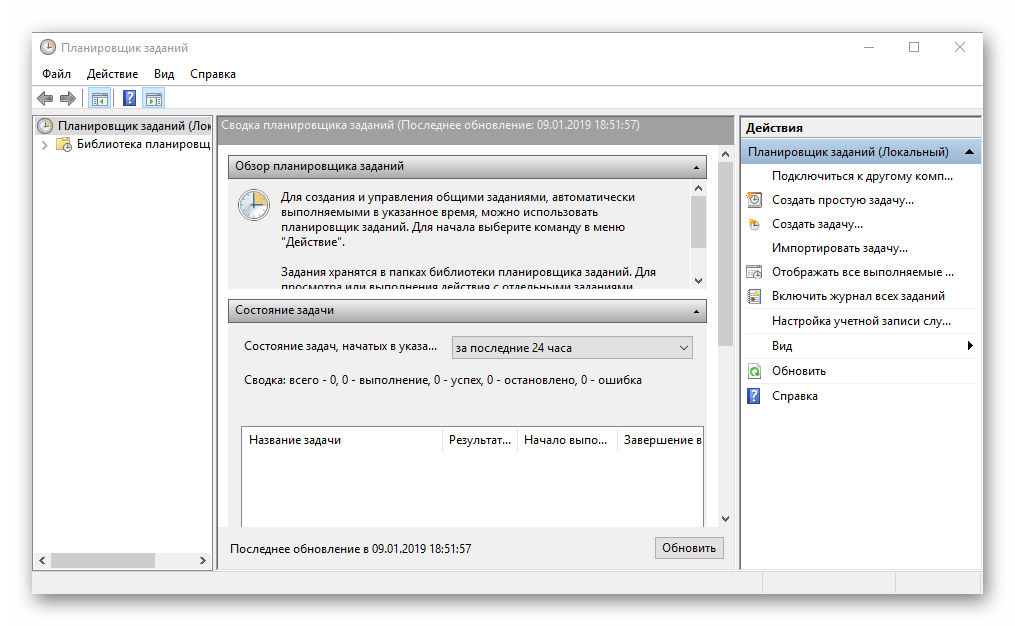The image size is (1015, 626).
Task: Toggle the Action pane toolbar icon
Action: (x=153, y=98)
